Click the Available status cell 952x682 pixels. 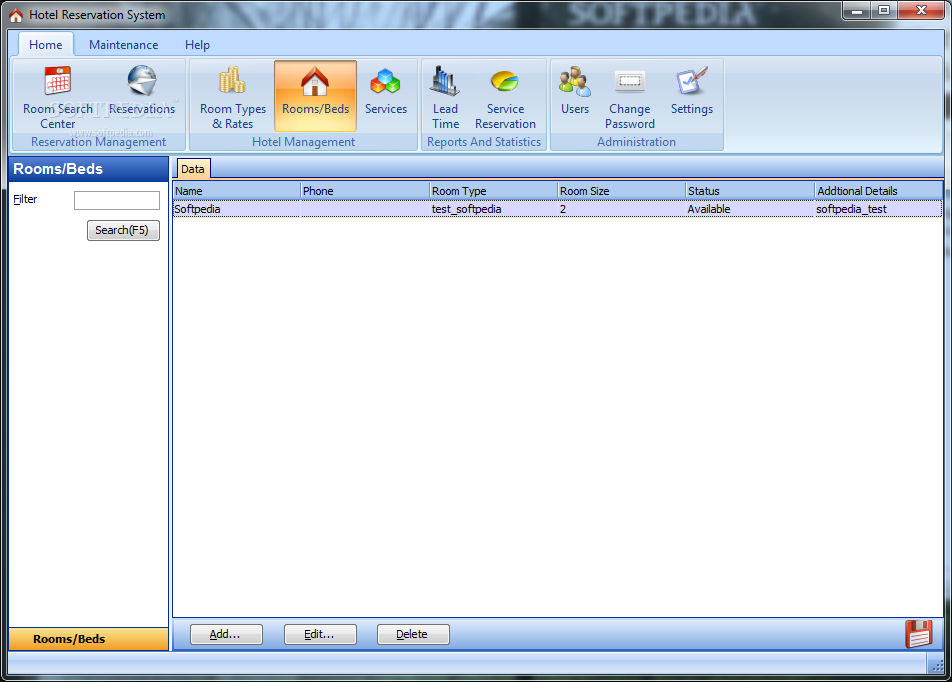(750, 209)
